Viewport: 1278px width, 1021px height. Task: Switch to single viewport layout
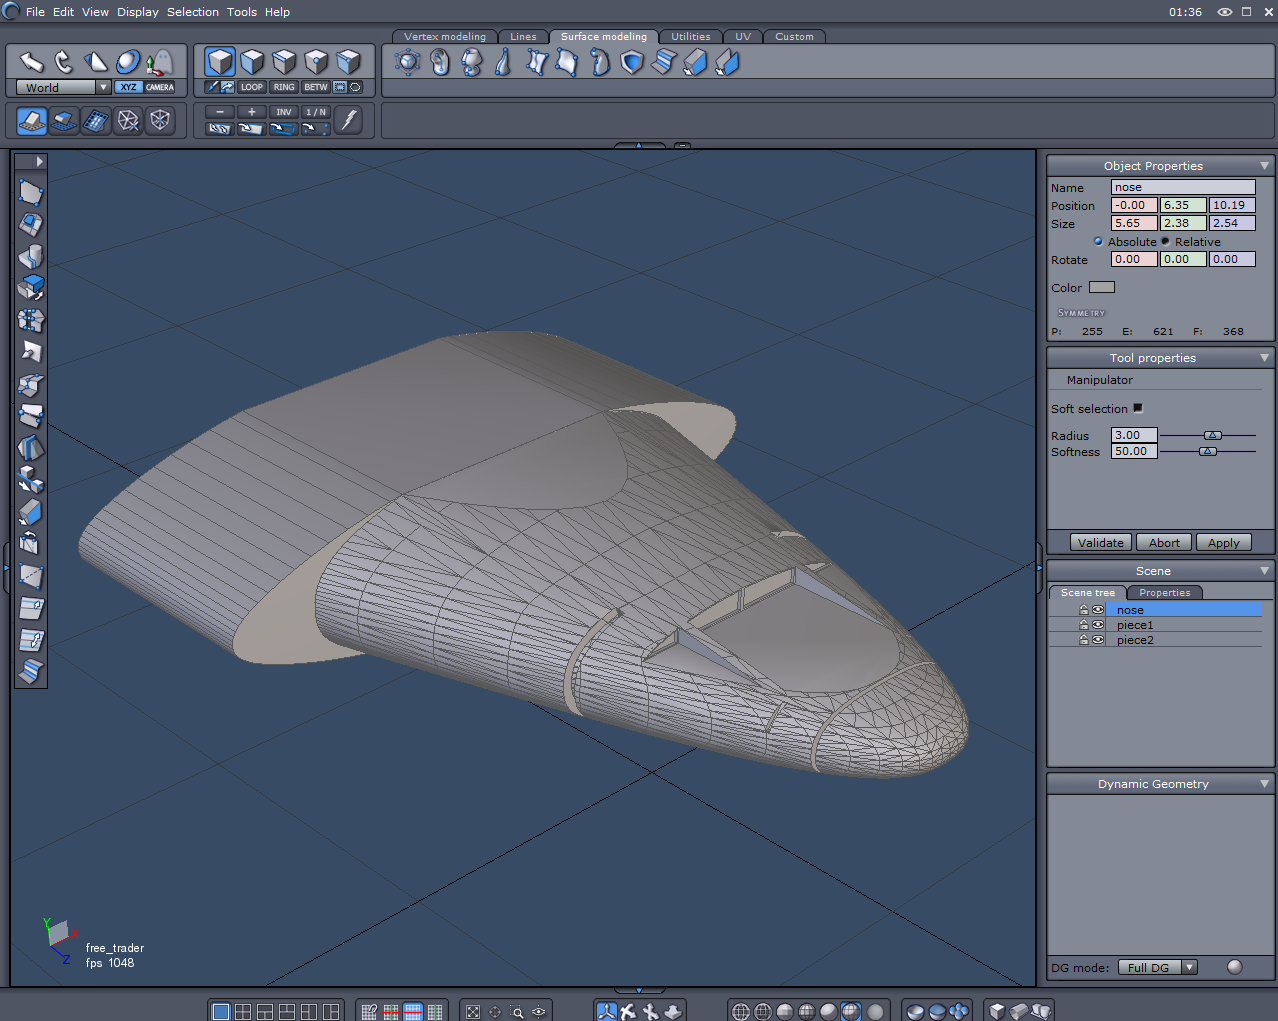pyautogui.click(x=221, y=1012)
